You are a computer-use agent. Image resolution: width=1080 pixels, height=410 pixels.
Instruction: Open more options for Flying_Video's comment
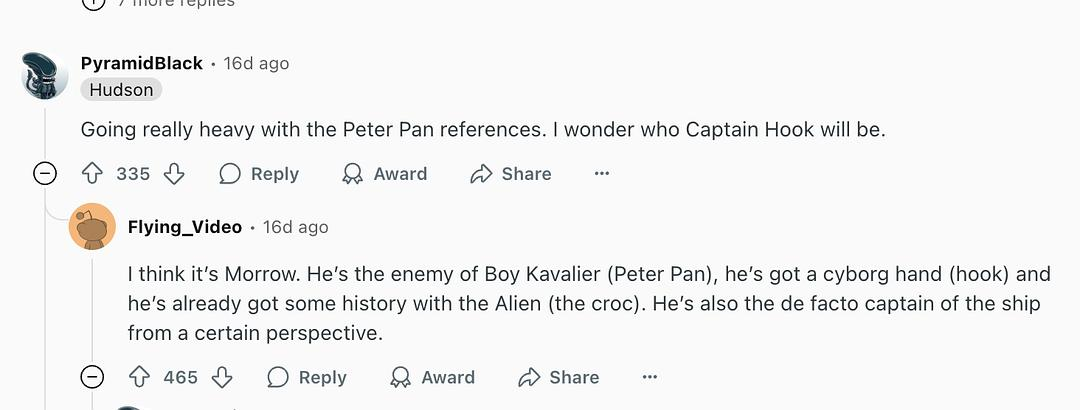click(x=650, y=377)
